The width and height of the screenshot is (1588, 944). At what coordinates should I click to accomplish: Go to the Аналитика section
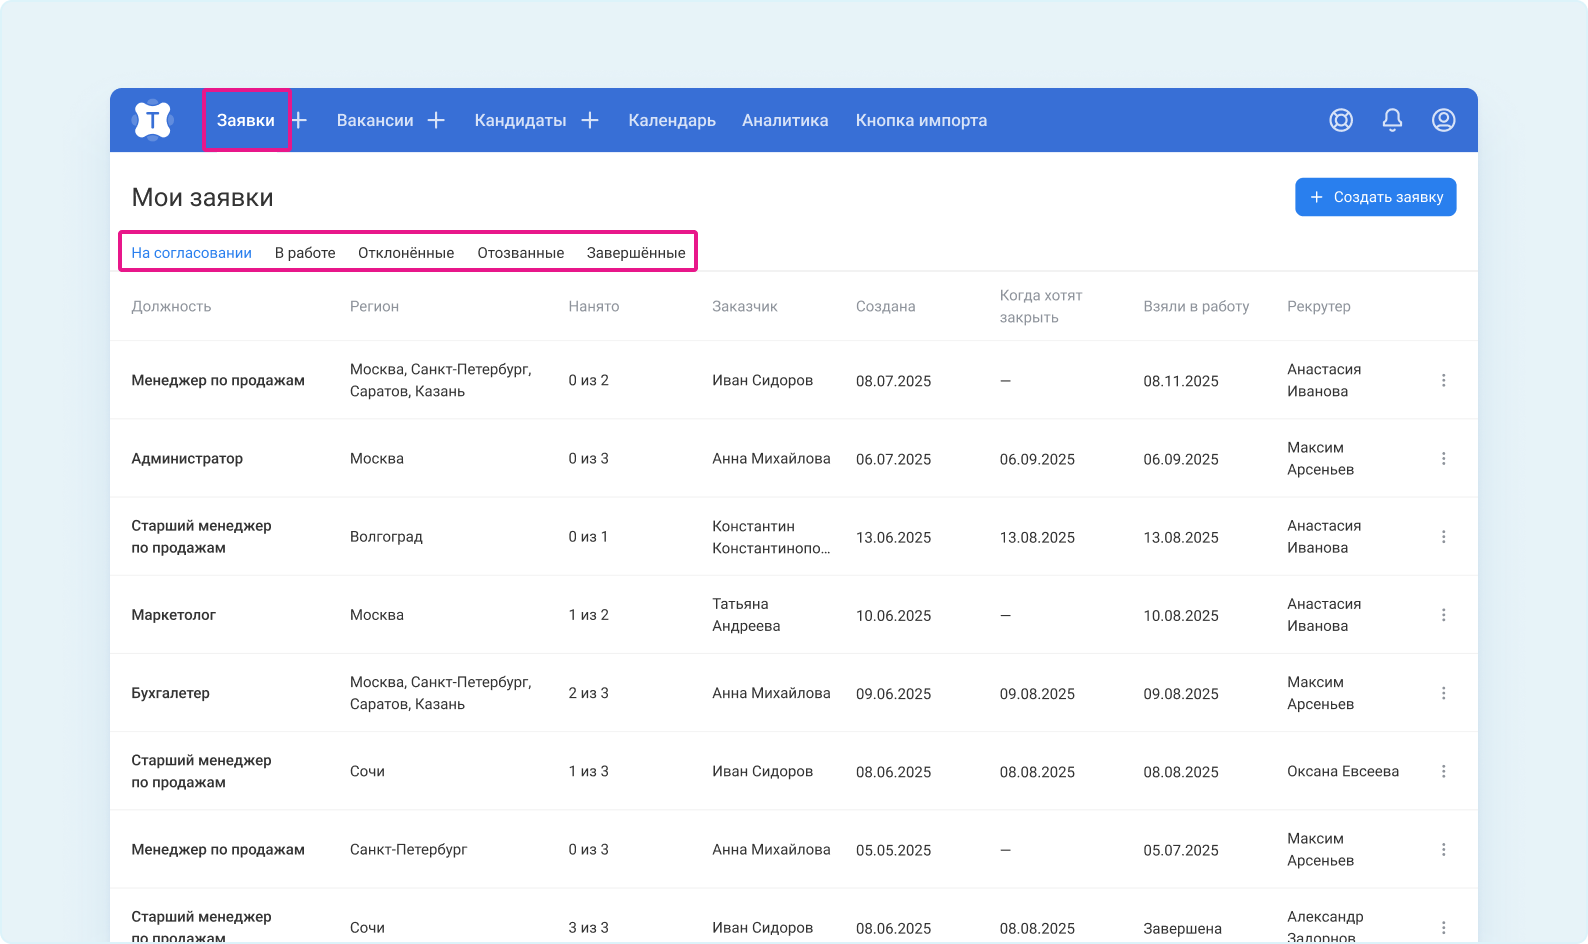point(785,120)
